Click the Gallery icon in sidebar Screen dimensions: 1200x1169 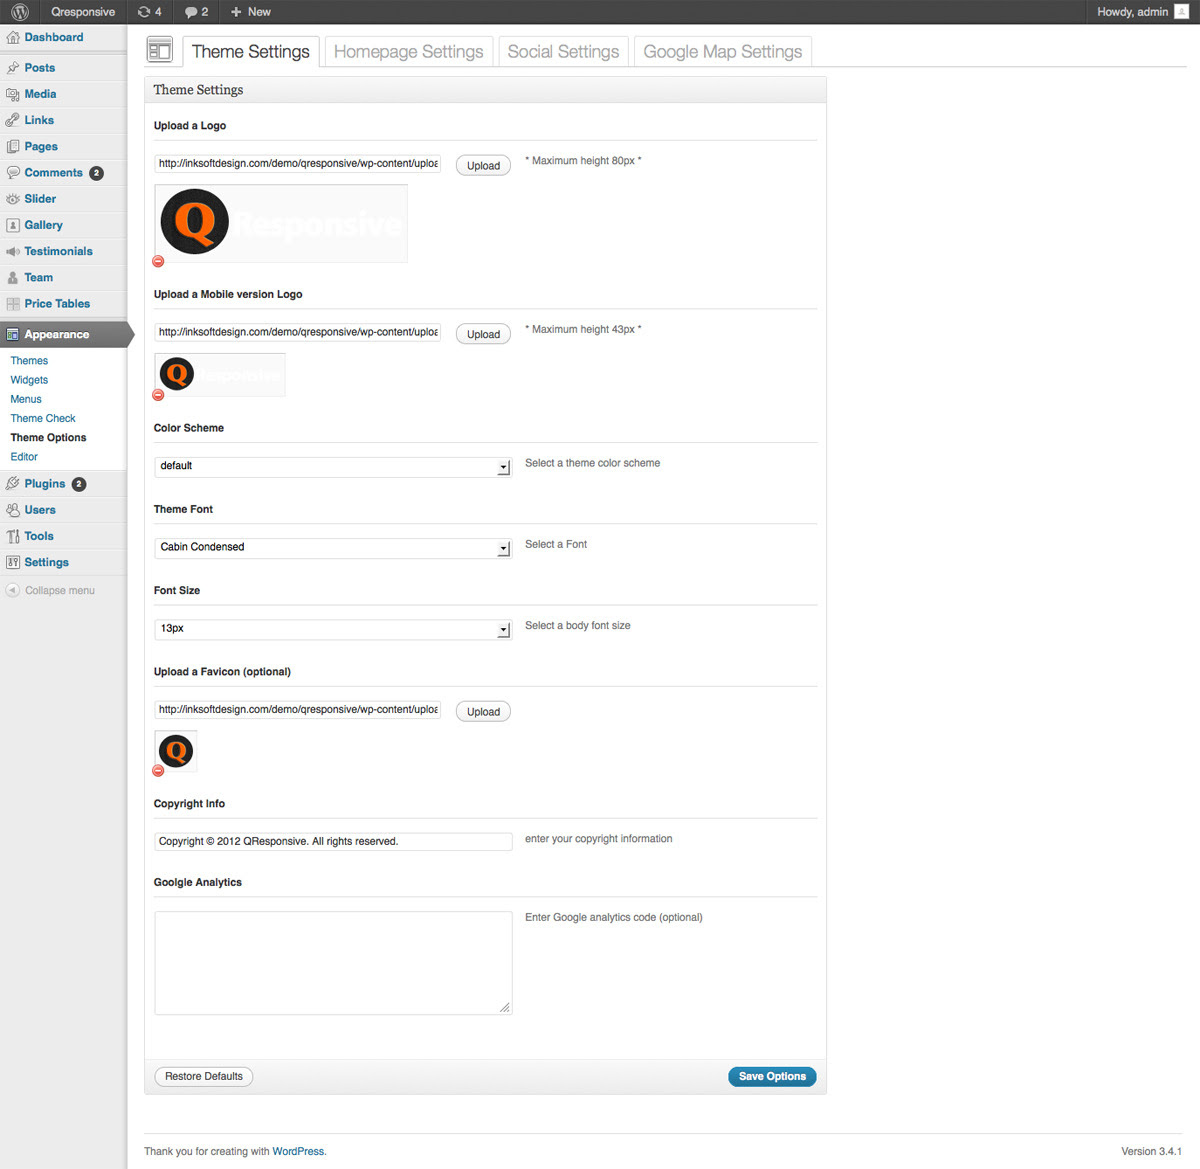(x=13, y=225)
